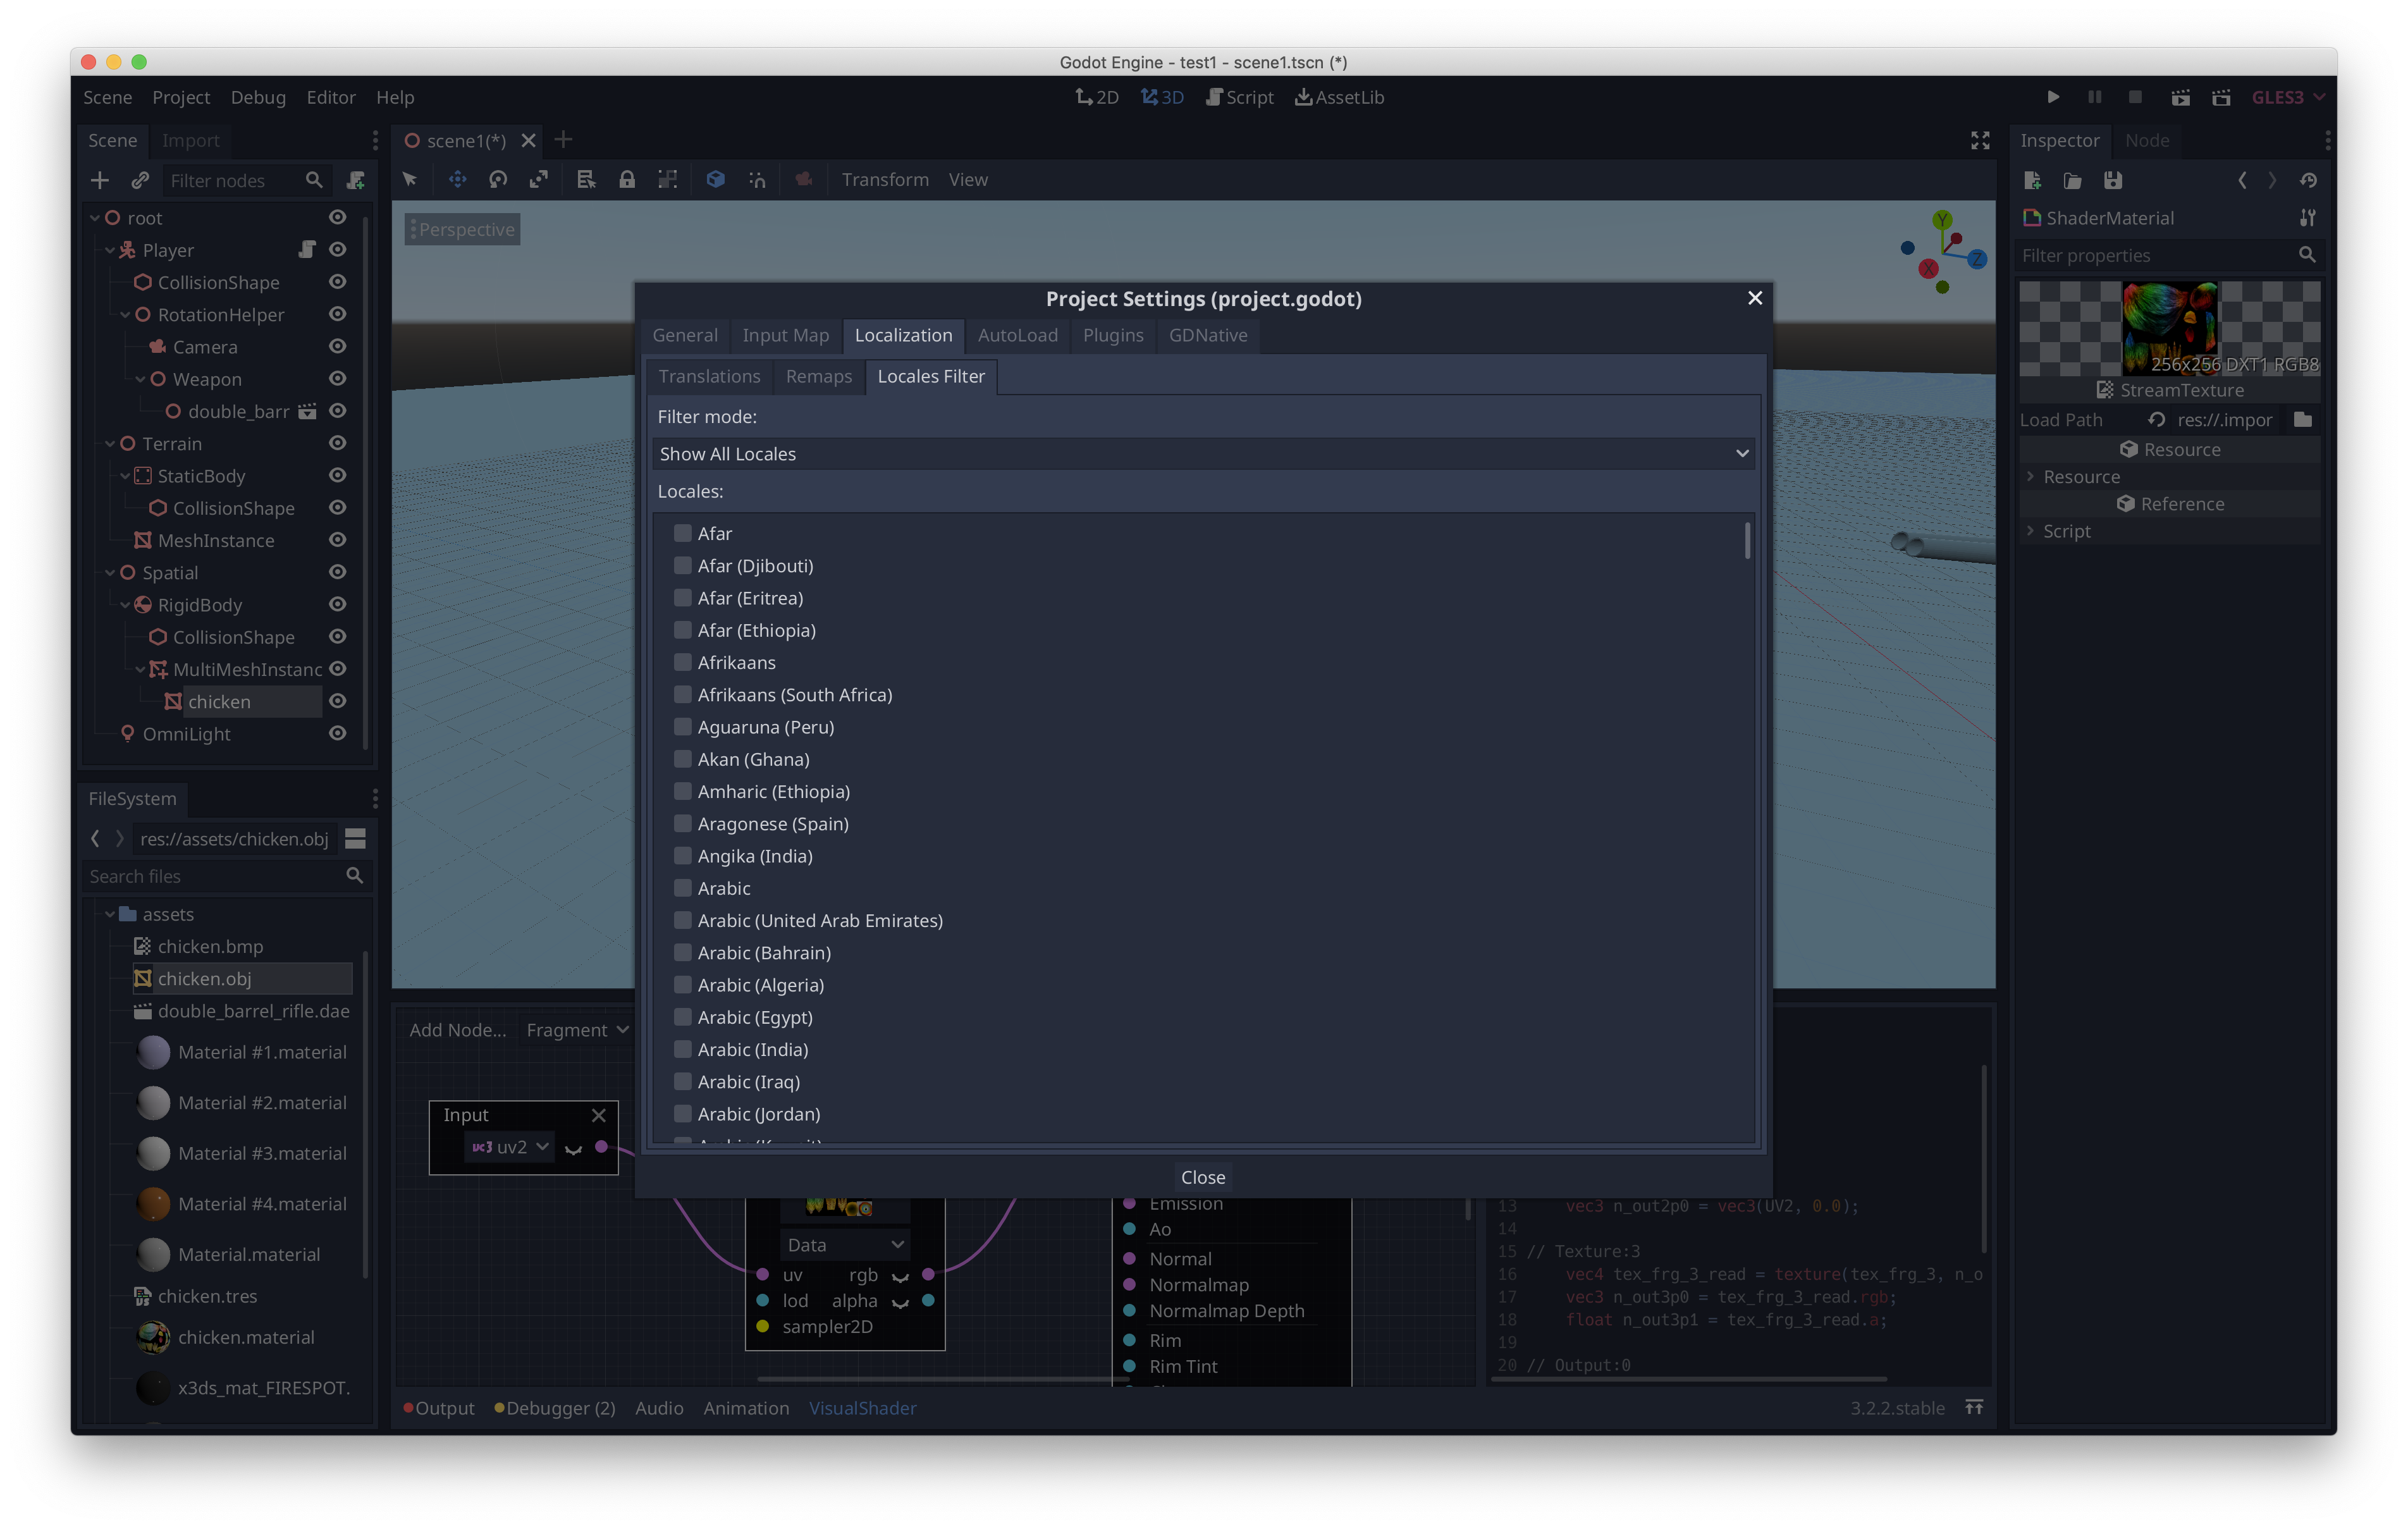Close the Project Settings dialog via Close button
Image resolution: width=2408 pixels, height=1529 pixels.
pos(1203,1177)
